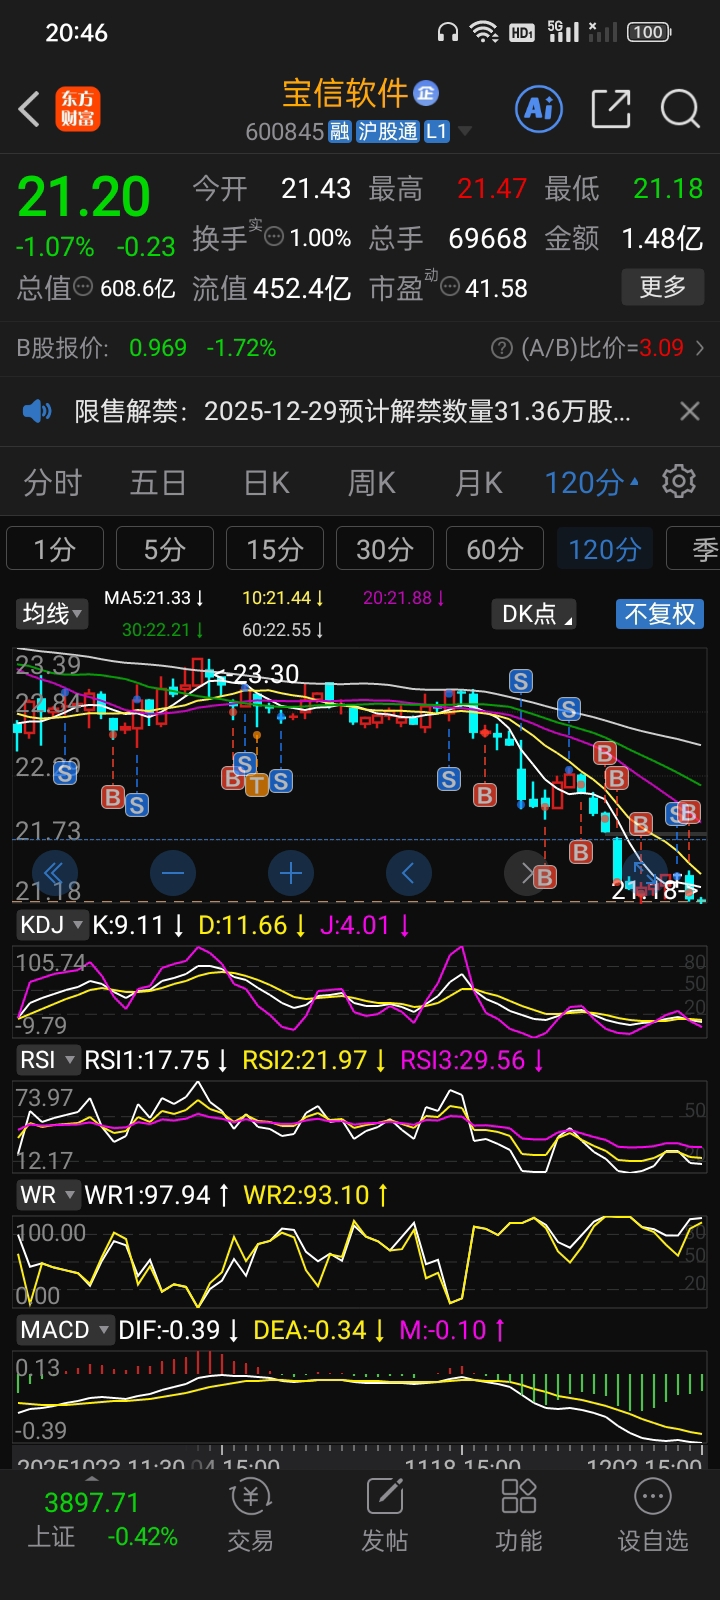This screenshot has width=720, height=1600.
Task: Tap the back arrow icon
Action: pyautogui.click(x=30, y=109)
